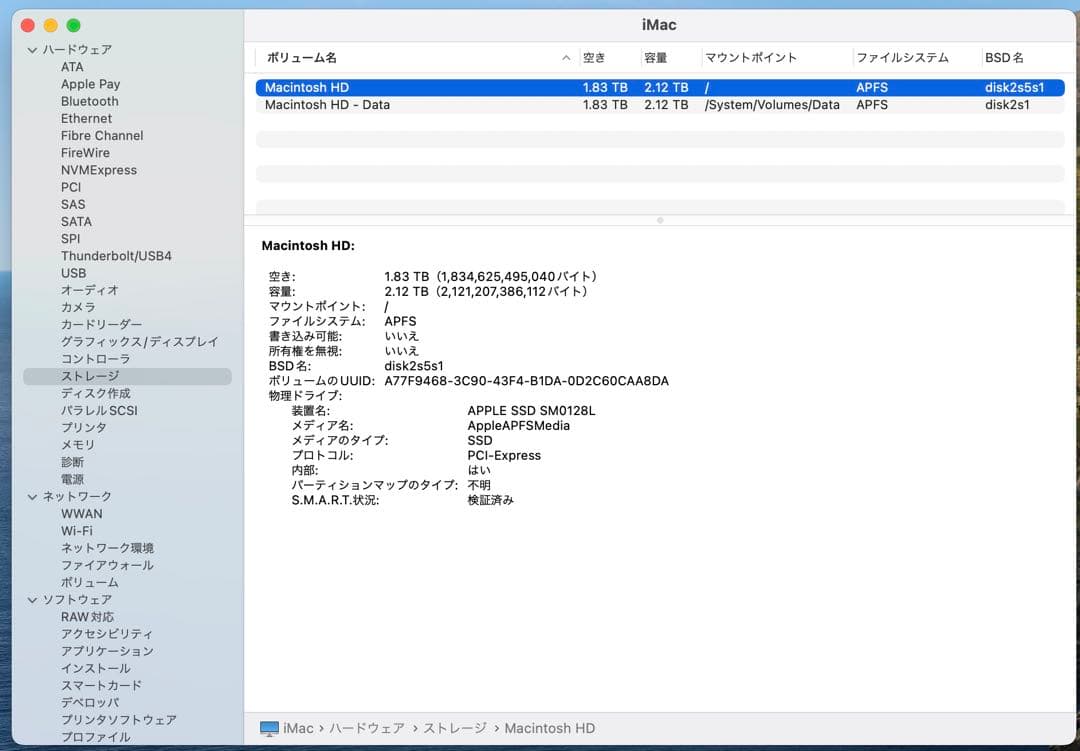The width and height of the screenshot is (1080, 751).
Task: Click Macintosh HD in the breadcrumb path
Action: (x=550, y=728)
